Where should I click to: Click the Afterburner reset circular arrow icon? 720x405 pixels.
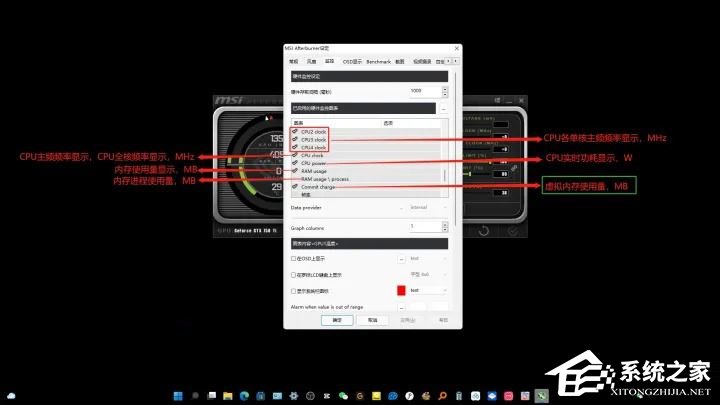pos(484,231)
